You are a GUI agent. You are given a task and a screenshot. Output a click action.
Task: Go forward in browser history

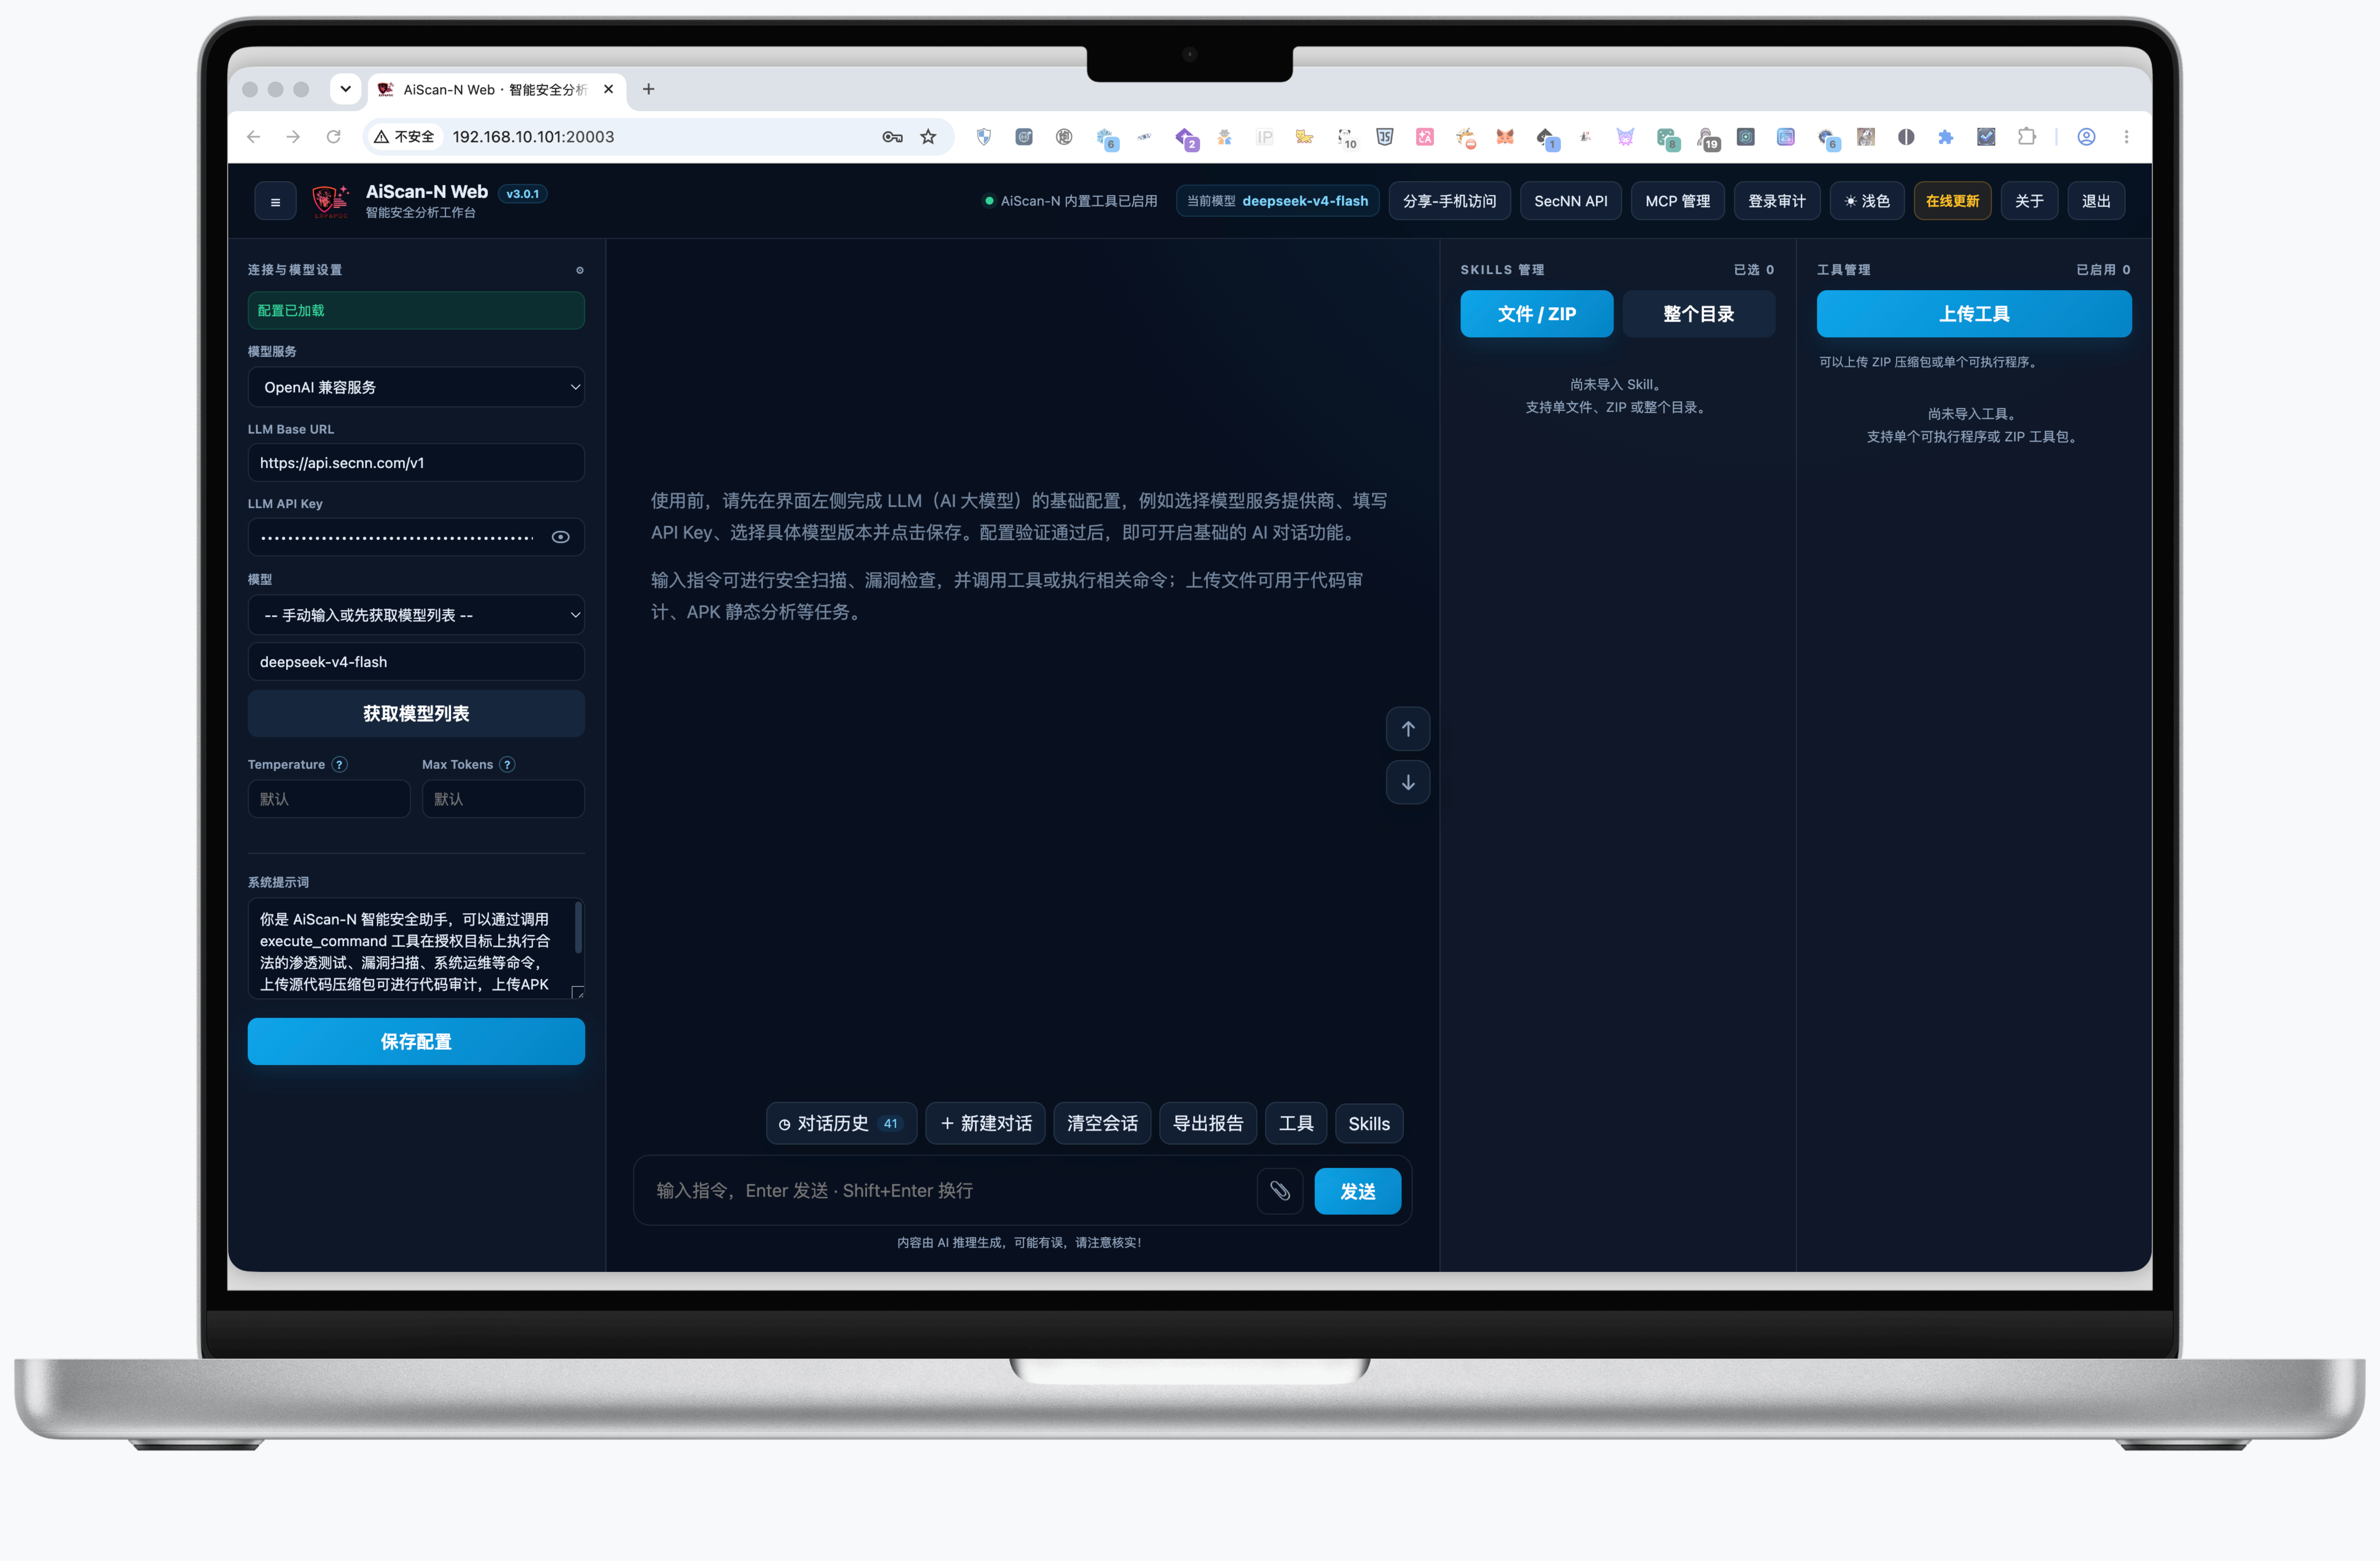point(293,137)
